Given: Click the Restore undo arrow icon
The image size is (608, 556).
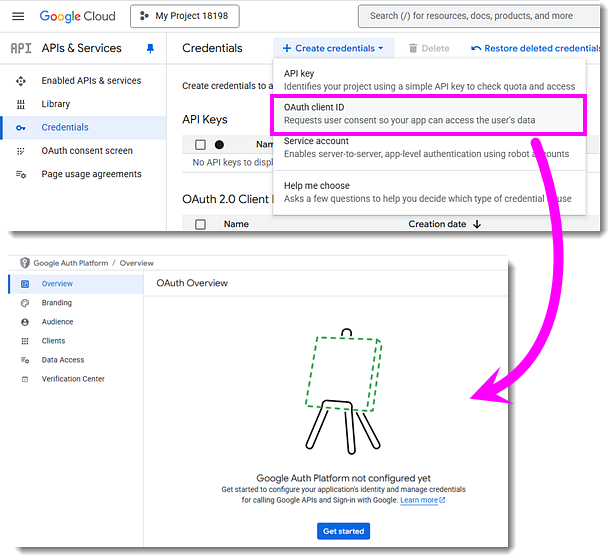Looking at the screenshot, I should point(476,48).
